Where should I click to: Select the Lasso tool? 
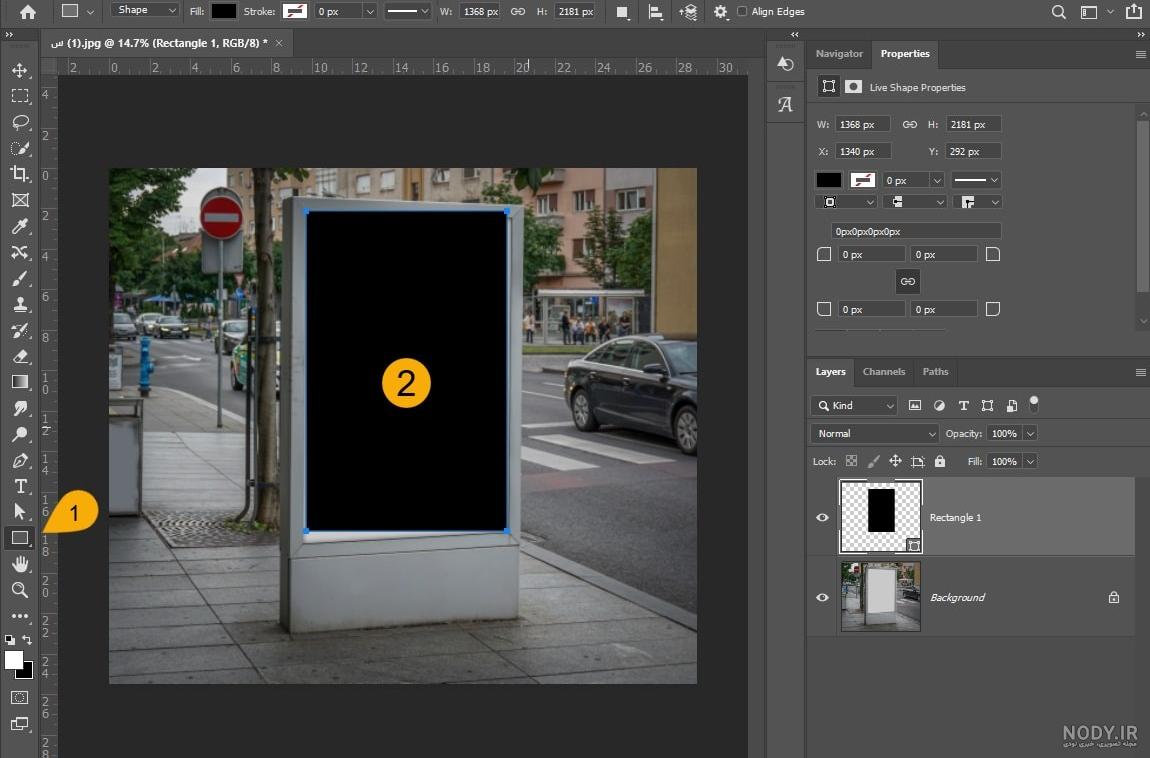click(x=20, y=122)
